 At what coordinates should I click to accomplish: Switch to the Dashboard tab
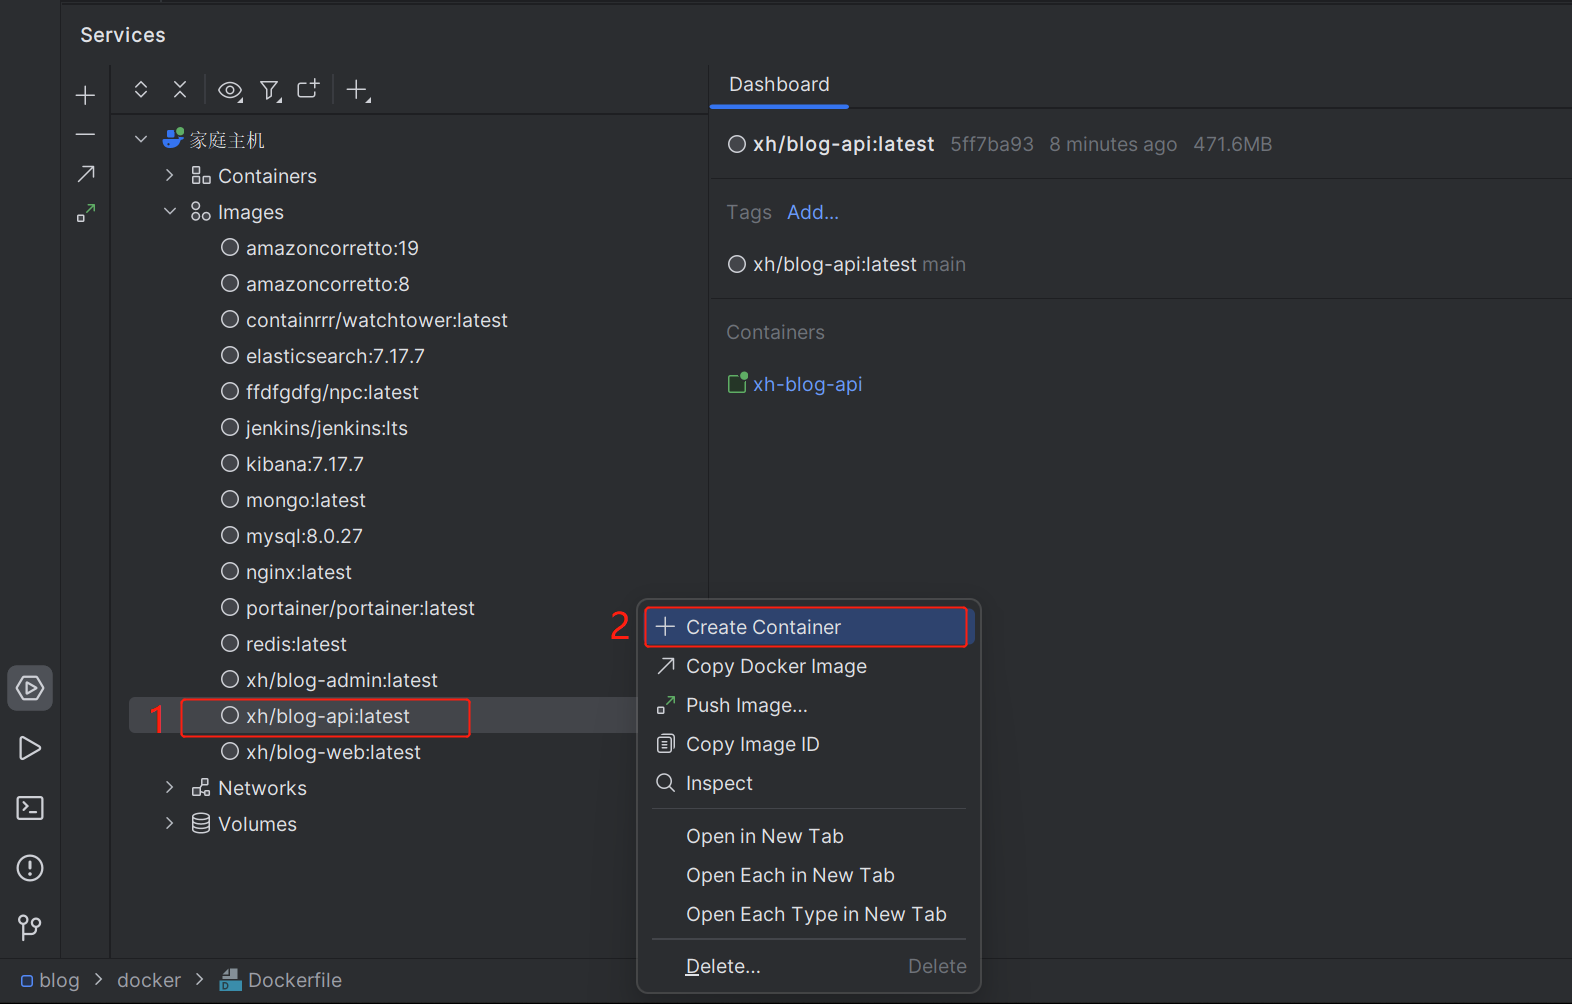[x=779, y=85]
